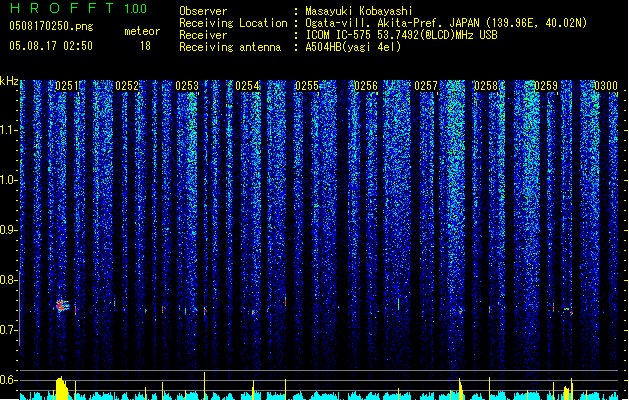Screen dimensions: 629x400
Task: Click the 0252 time marker
Action: 127,86
